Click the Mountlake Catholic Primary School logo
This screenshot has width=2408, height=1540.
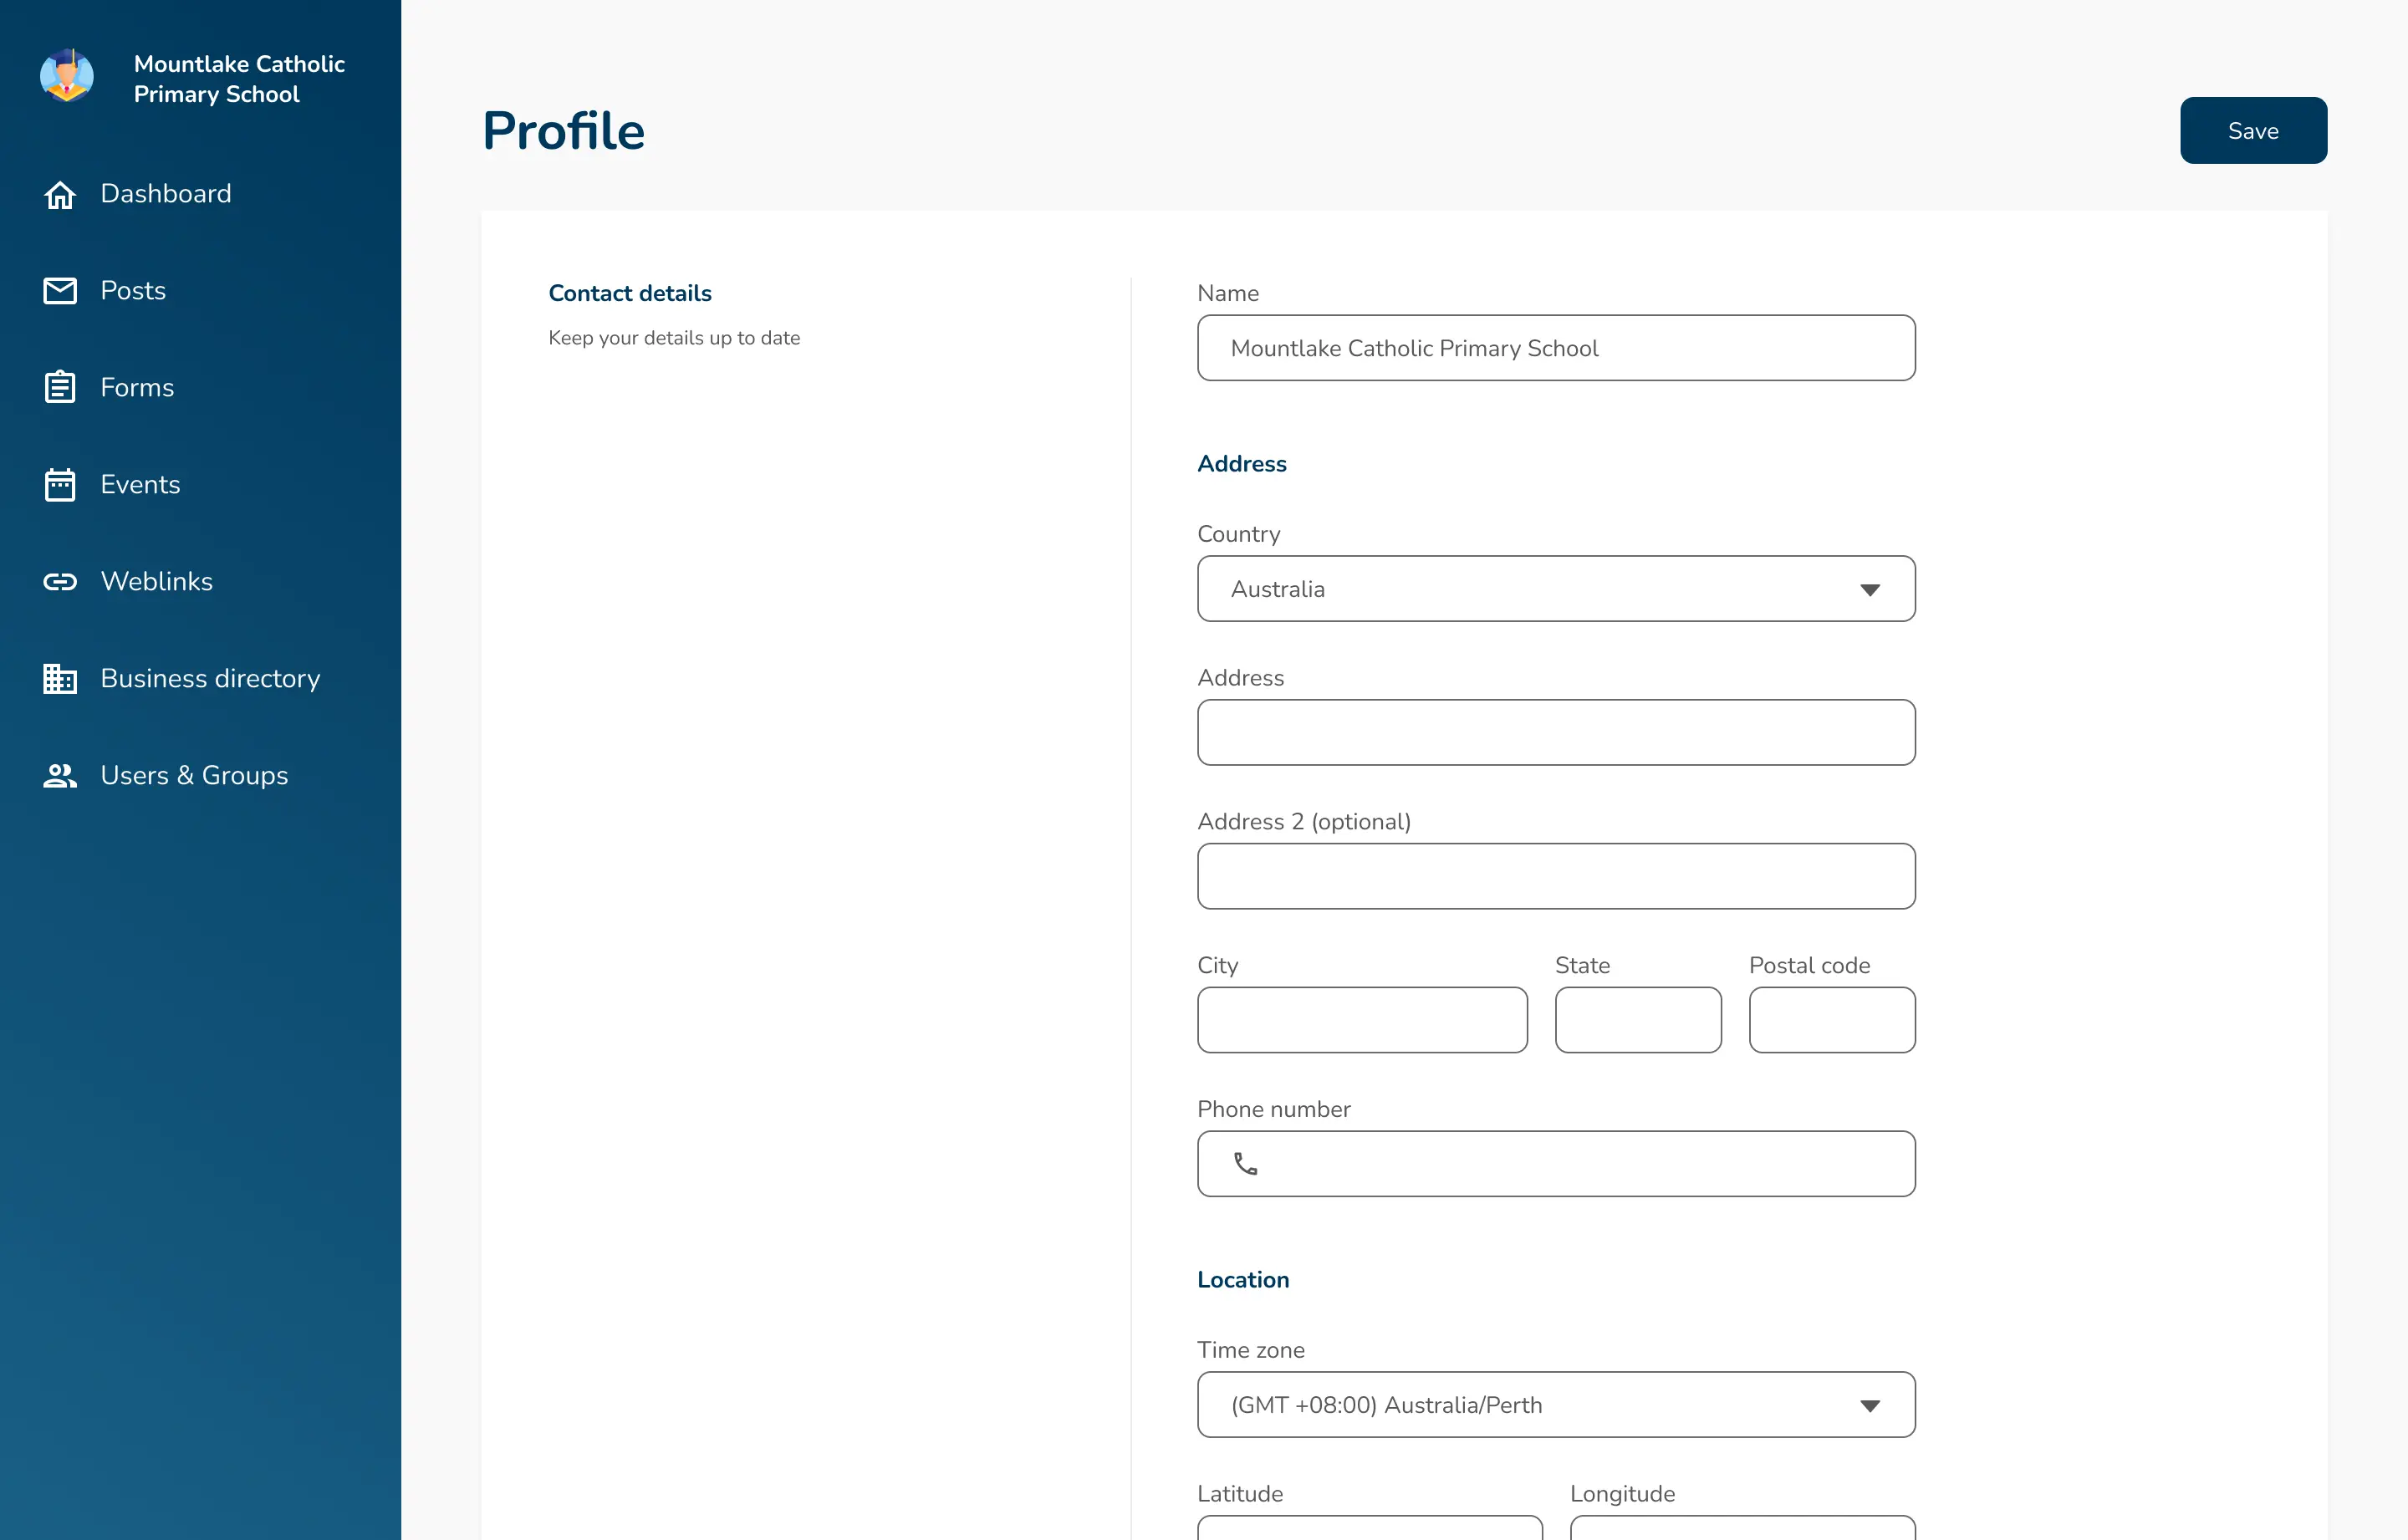tap(67, 77)
